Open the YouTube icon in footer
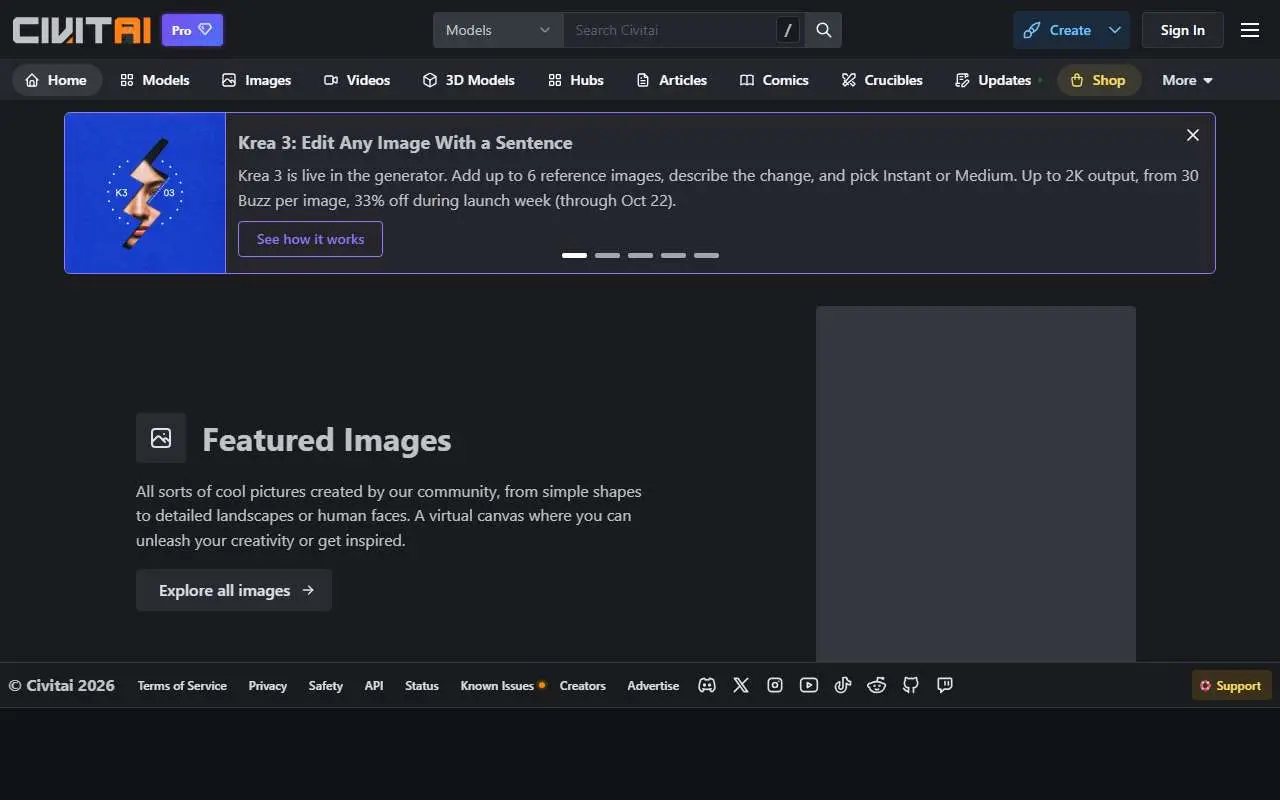This screenshot has width=1280, height=800. (809, 685)
